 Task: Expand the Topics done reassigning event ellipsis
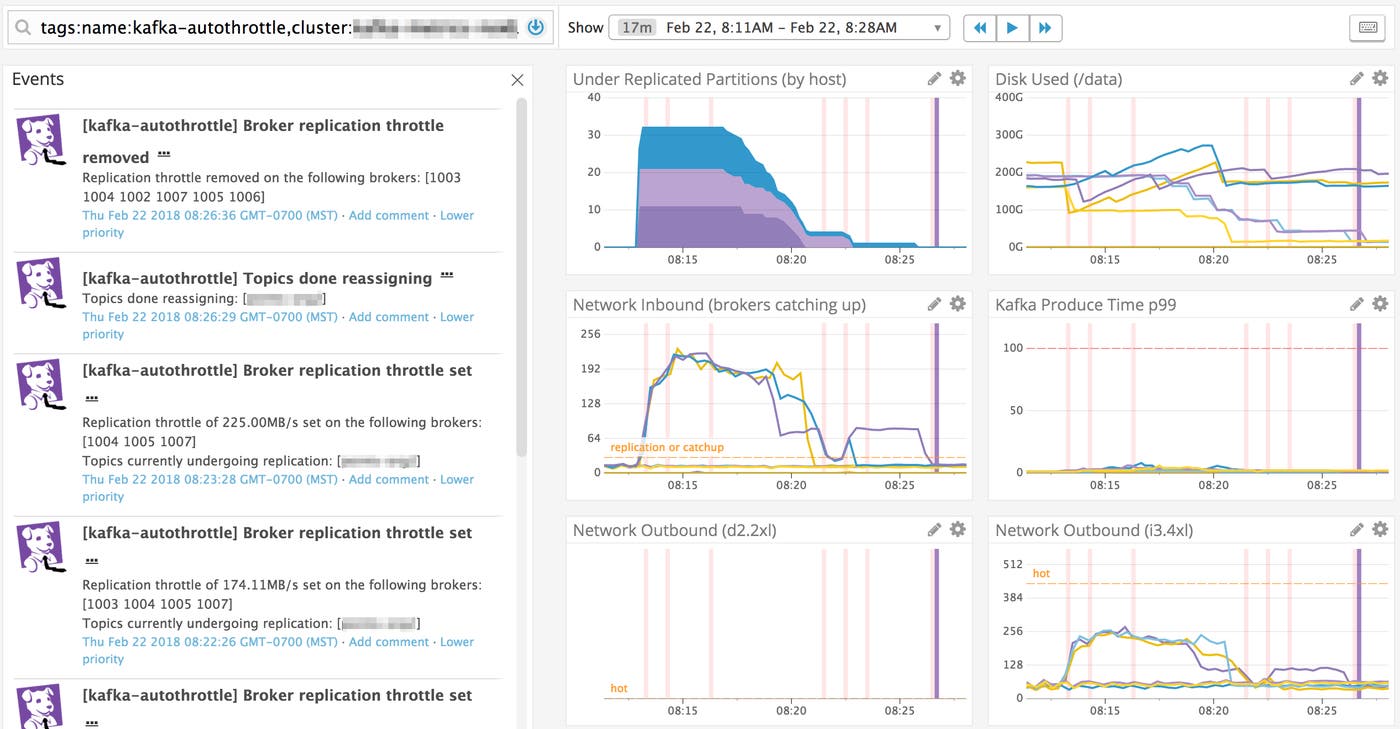click(x=447, y=276)
